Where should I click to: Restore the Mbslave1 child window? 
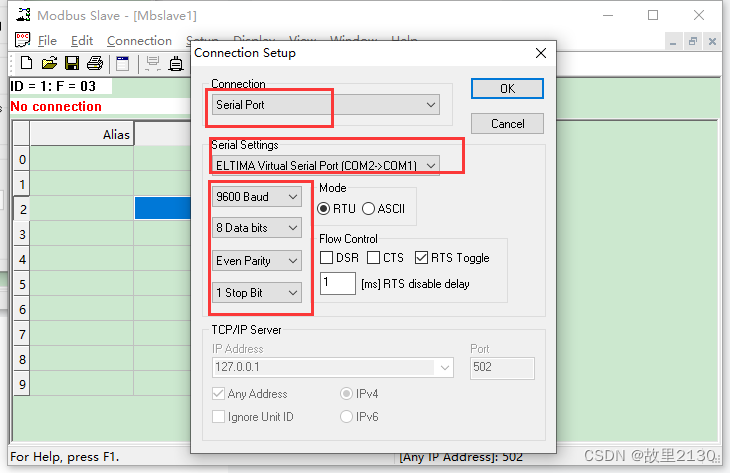click(693, 42)
